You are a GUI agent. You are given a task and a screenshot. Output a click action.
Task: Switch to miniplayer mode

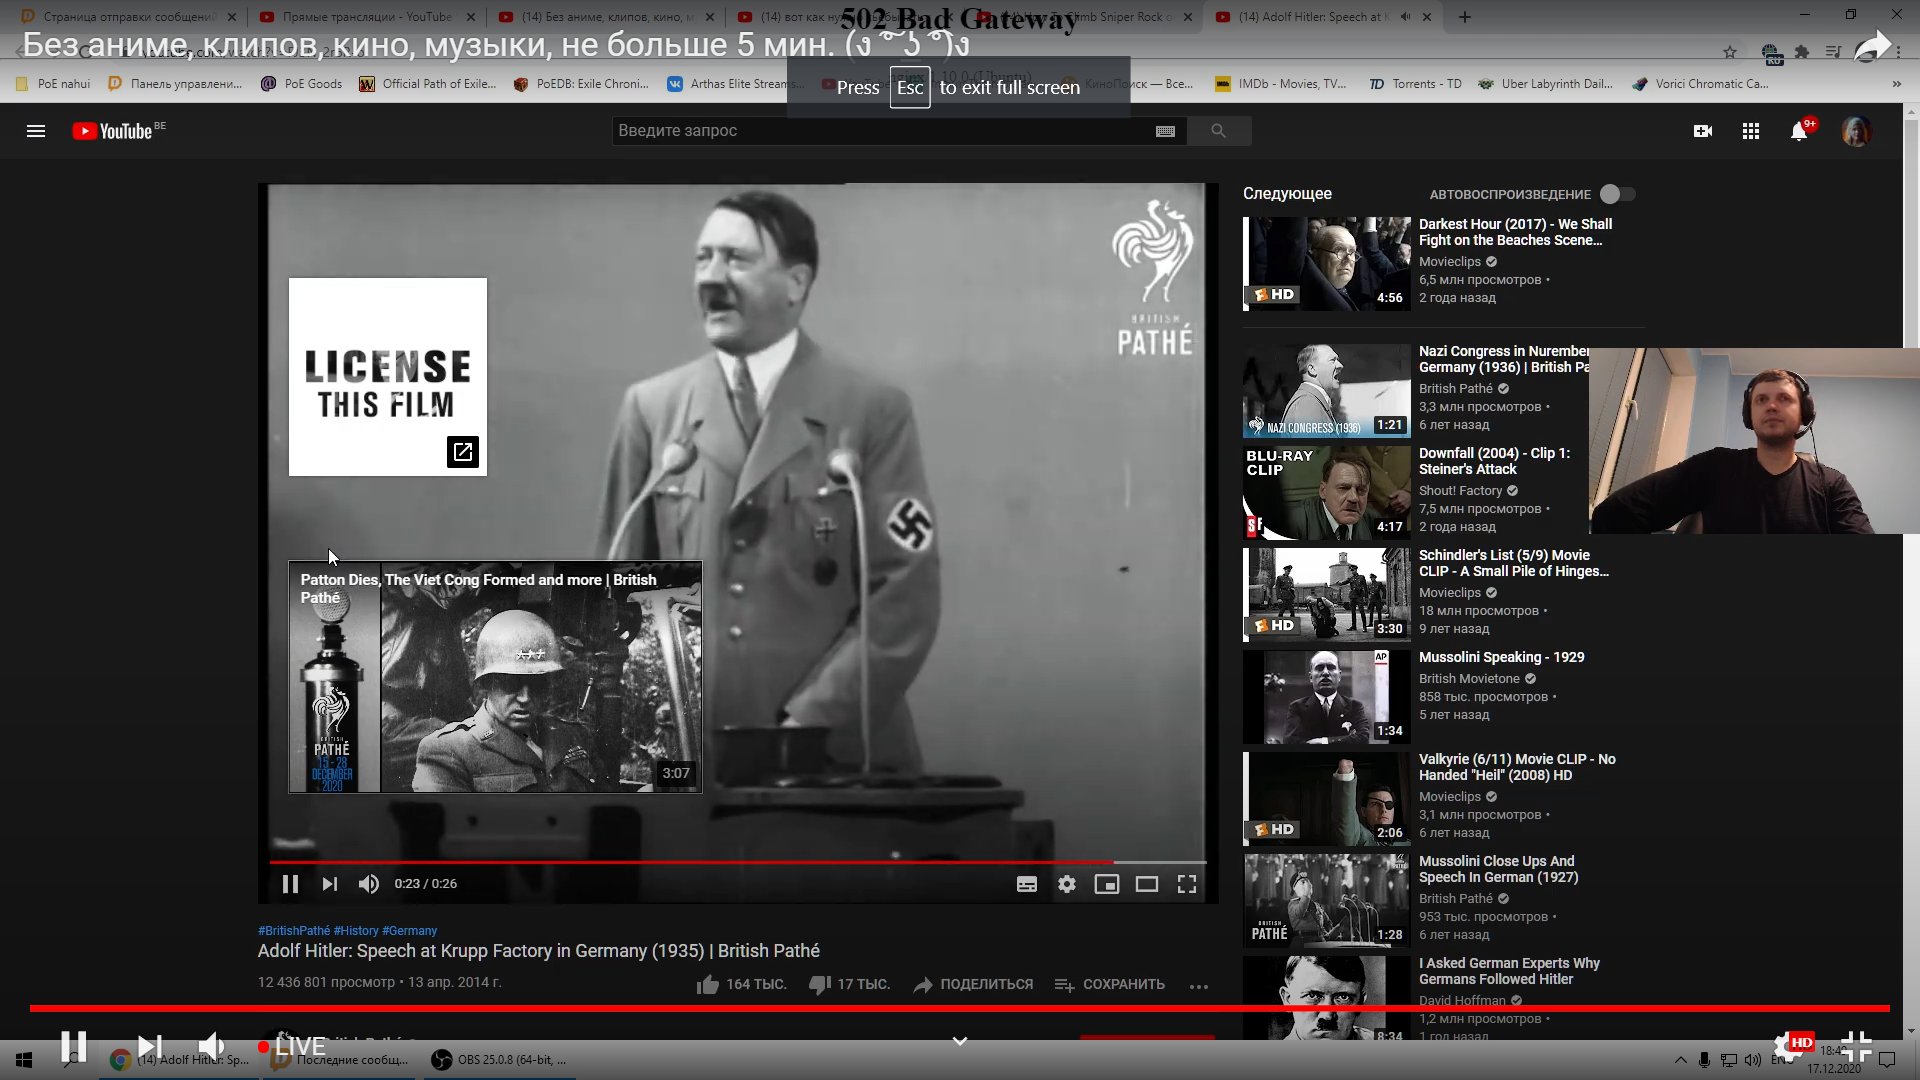[x=1107, y=883]
